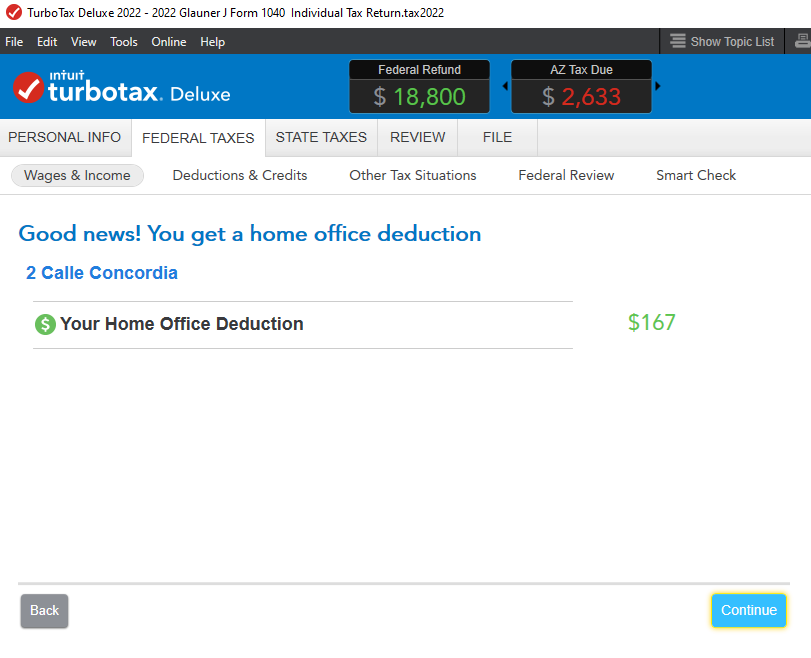Click the Continue button
This screenshot has width=811, height=658.
[x=749, y=610]
